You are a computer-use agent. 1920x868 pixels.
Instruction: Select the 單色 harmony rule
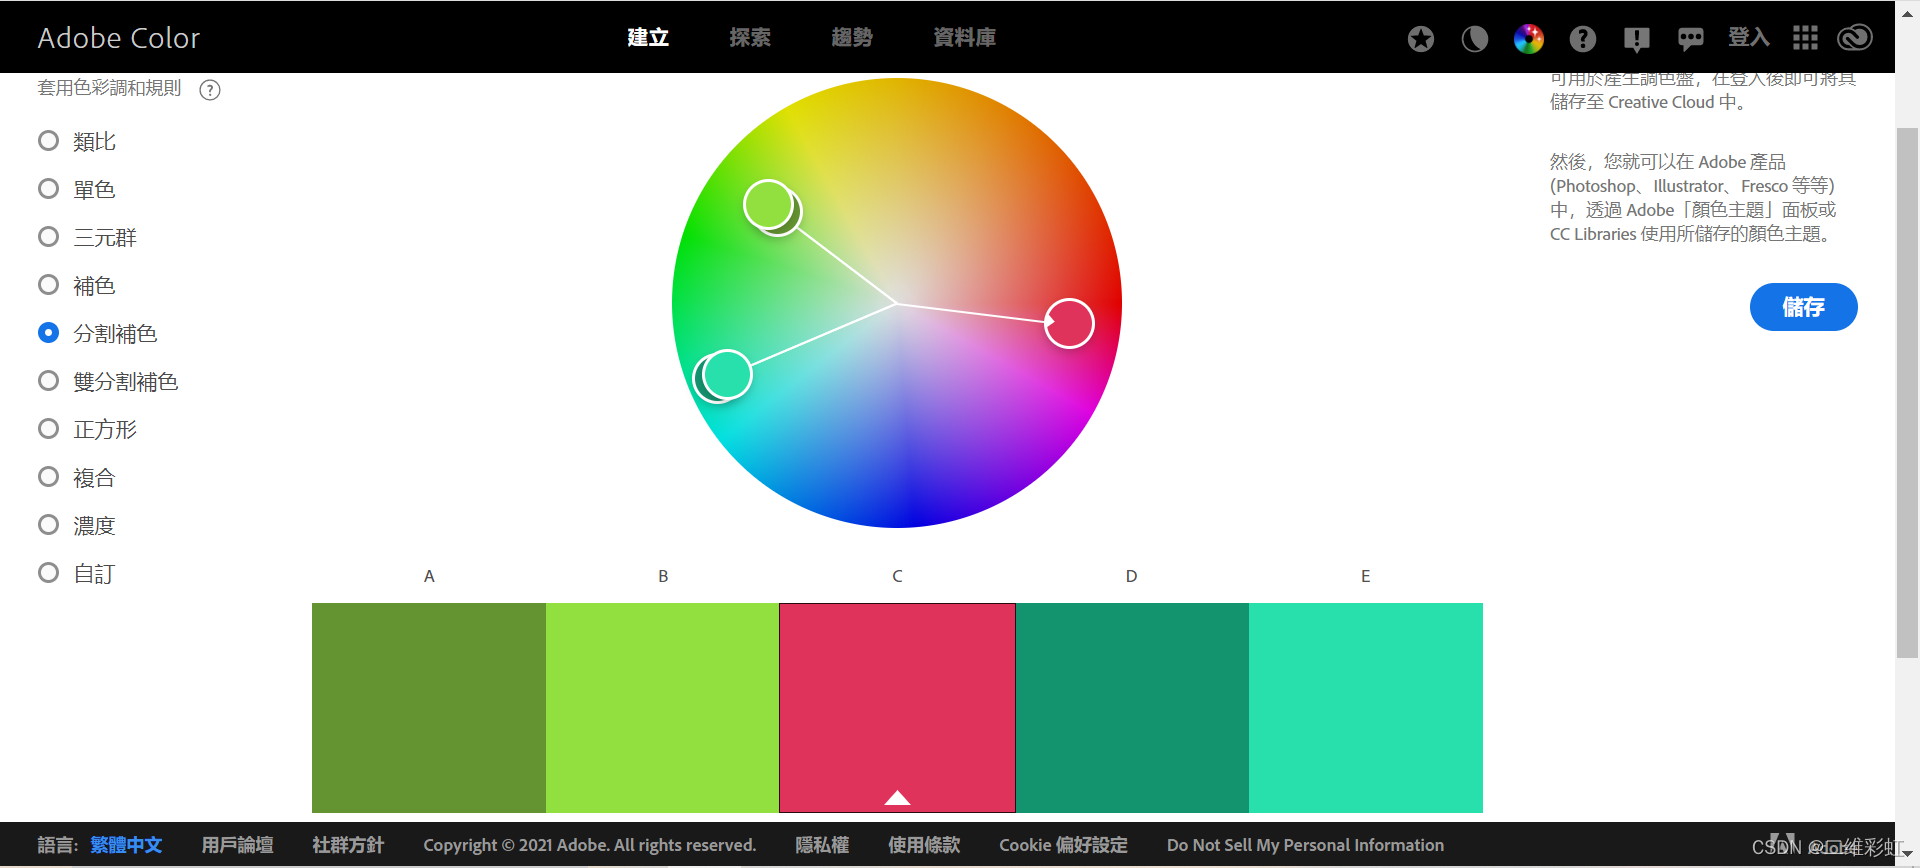[77, 189]
